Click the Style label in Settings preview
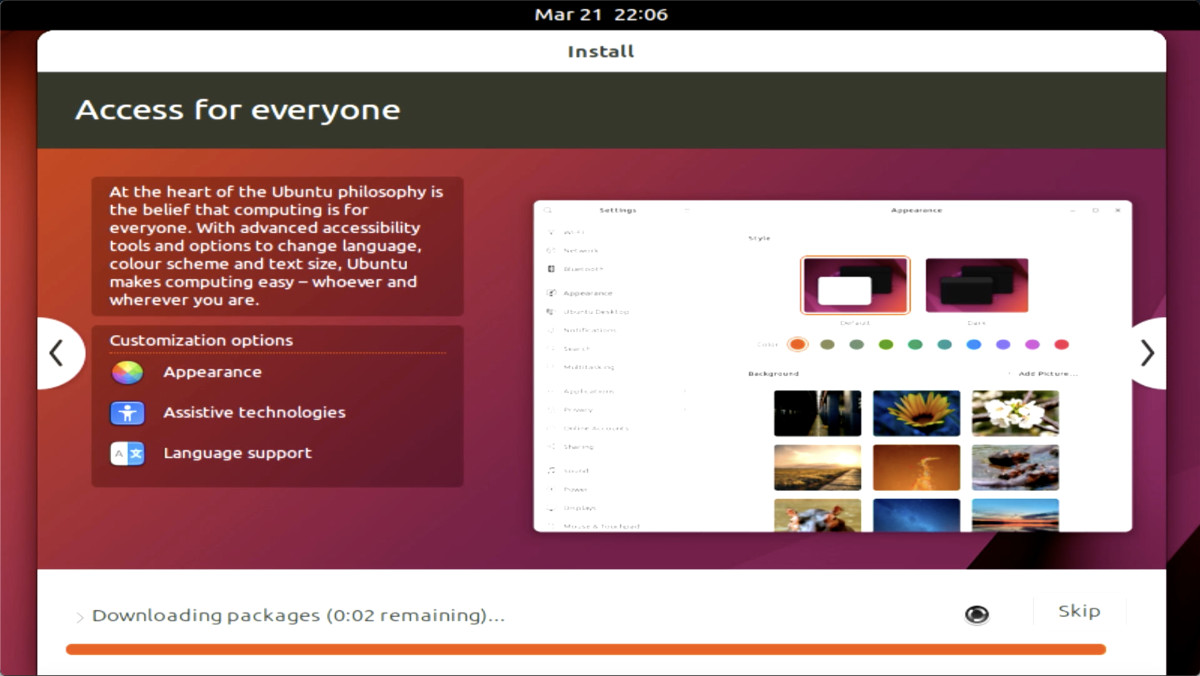The width and height of the screenshot is (1200, 676). pyautogui.click(x=759, y=238)
